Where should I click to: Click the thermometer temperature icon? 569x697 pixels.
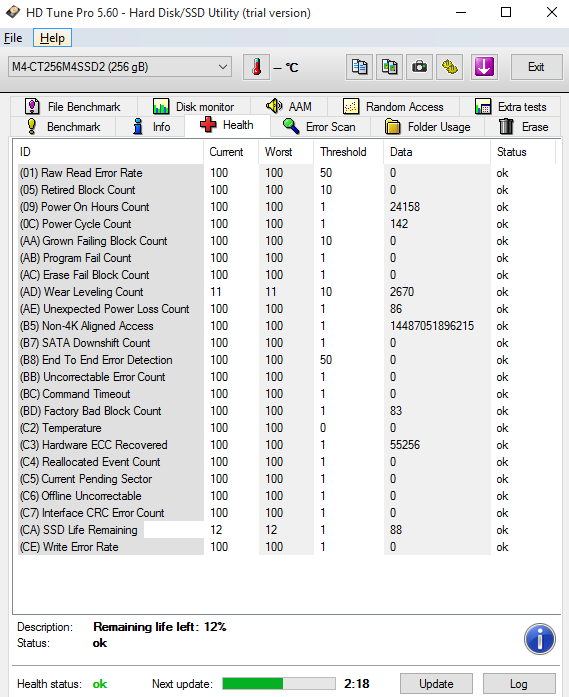click(x=256, y=68)
